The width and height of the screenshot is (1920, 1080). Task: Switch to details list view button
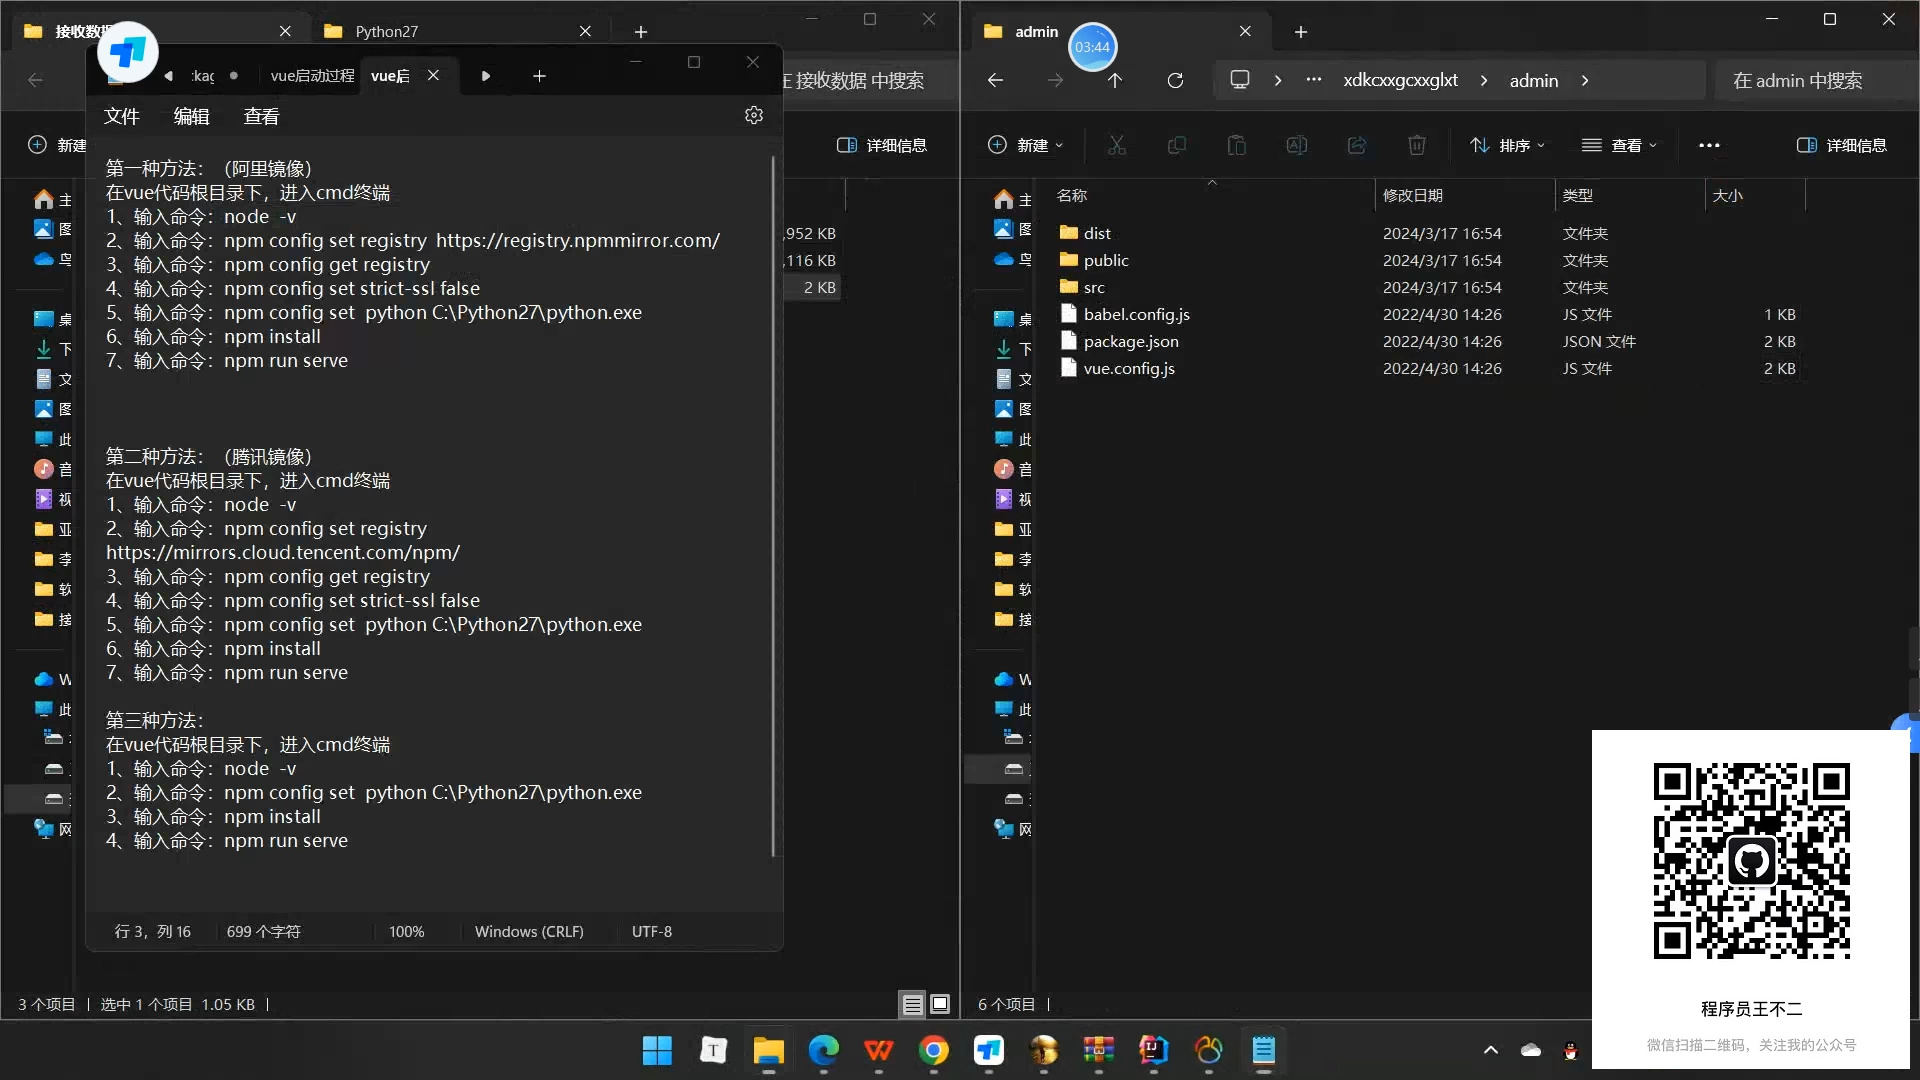tap(912, 1004)
